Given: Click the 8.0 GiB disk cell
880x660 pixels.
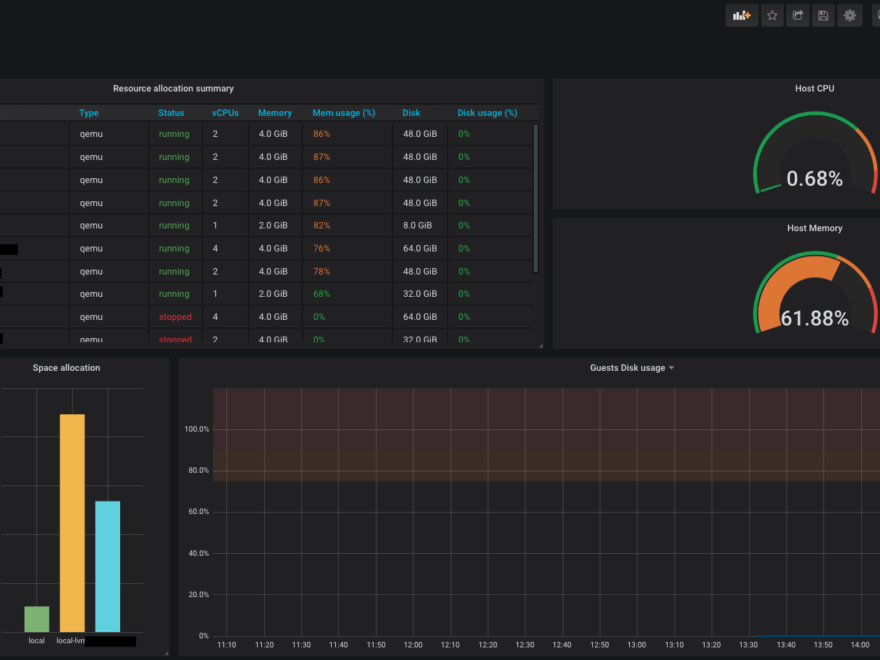Looking at the screenshot, I should [x=418, y=226].
